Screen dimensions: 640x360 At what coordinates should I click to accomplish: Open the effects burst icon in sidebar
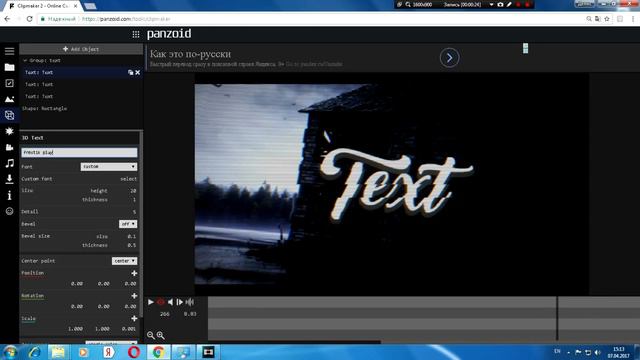[x=9, y=131]
